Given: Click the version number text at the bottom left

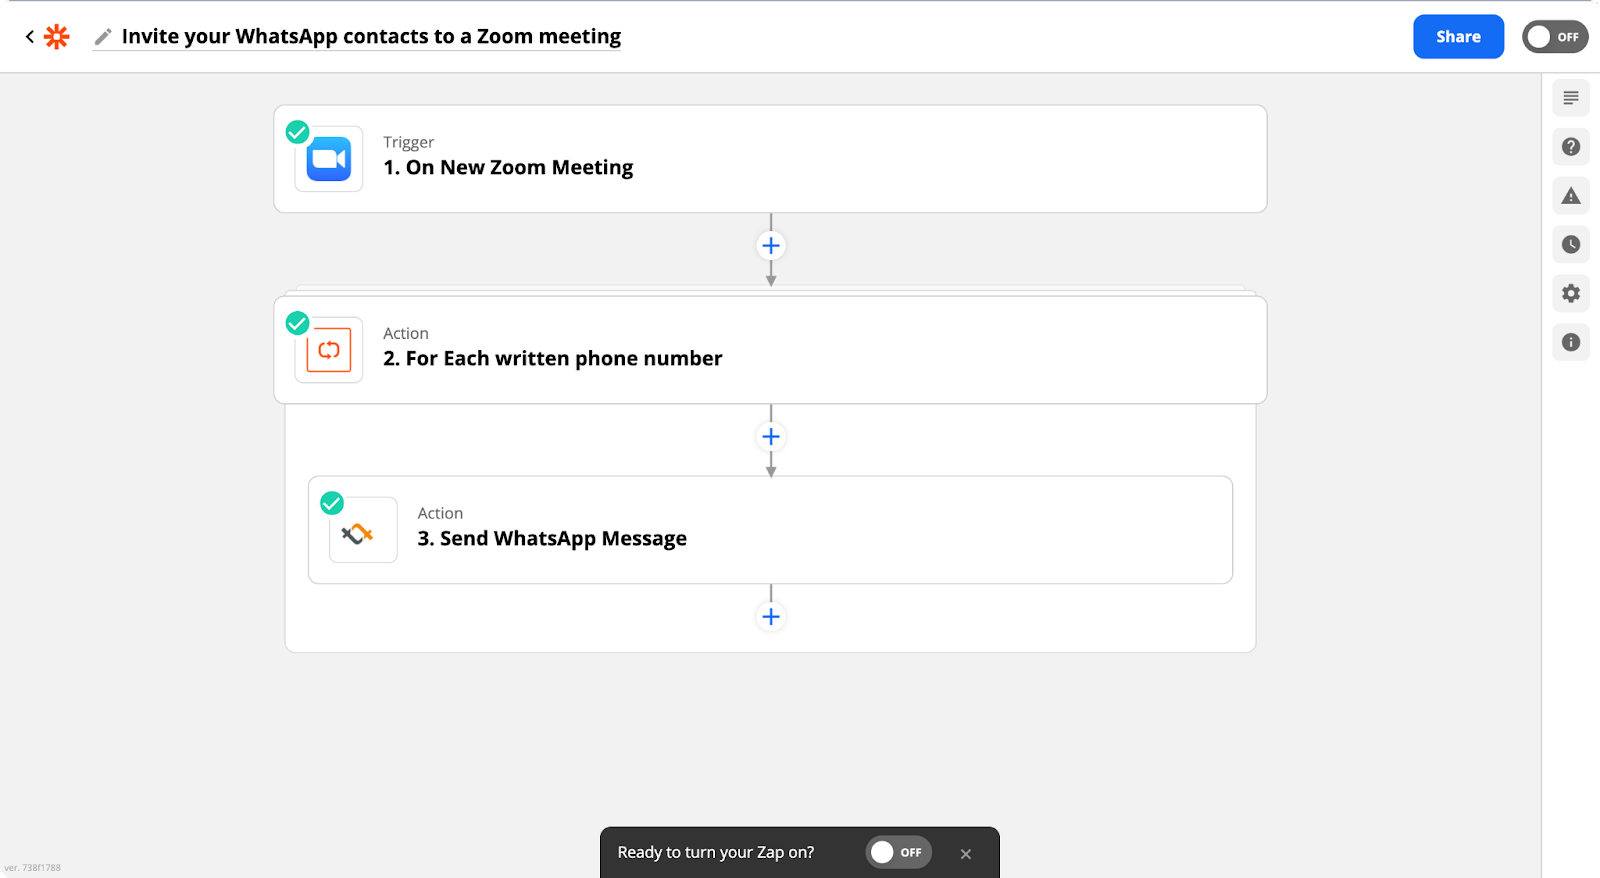Looking at the screenshot, I should [32, 868].
